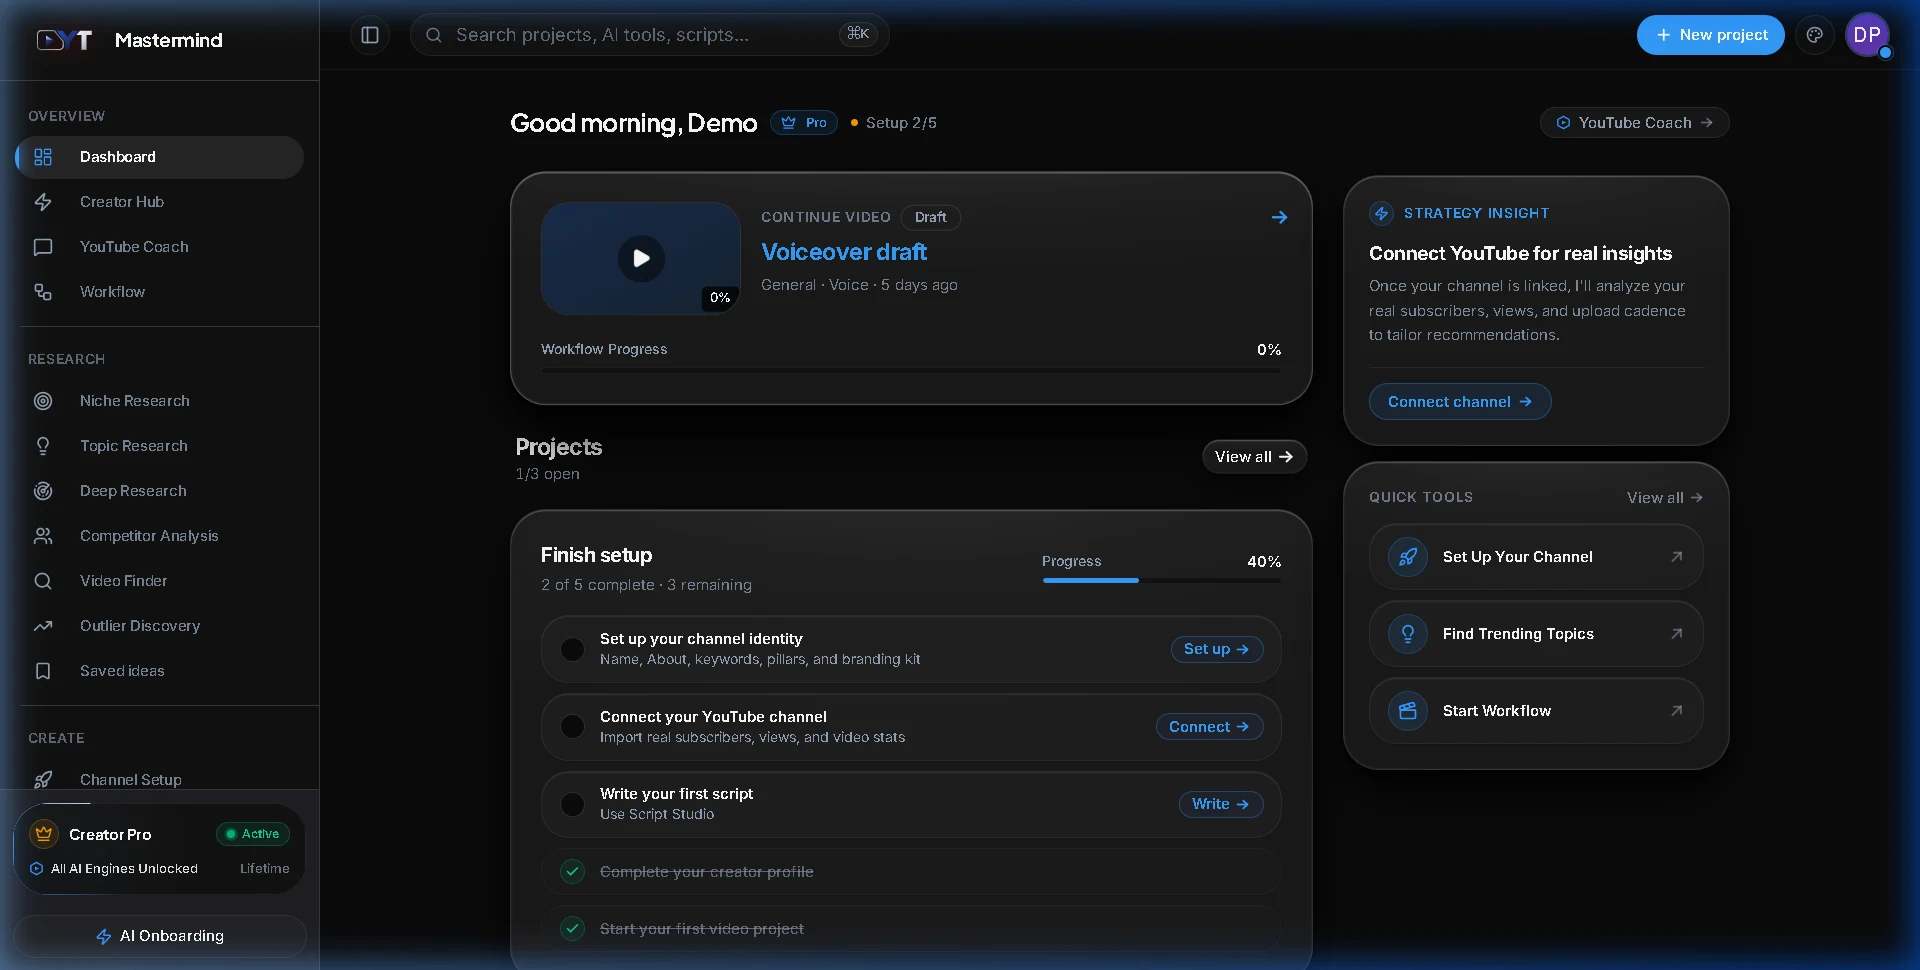This screenshot has width=1920, height=970.
Task: Click the Pro badge next to greeting
Action: 804,123
